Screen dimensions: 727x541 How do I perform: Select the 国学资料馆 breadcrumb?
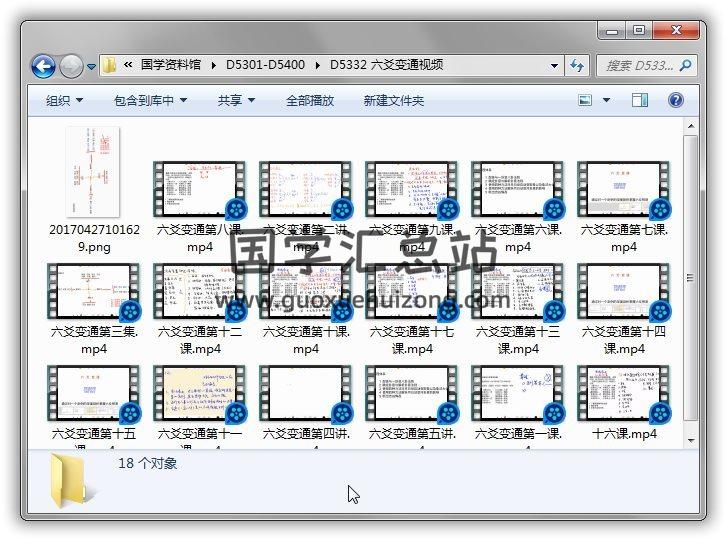pyautogui.click(x=171, y=65)
